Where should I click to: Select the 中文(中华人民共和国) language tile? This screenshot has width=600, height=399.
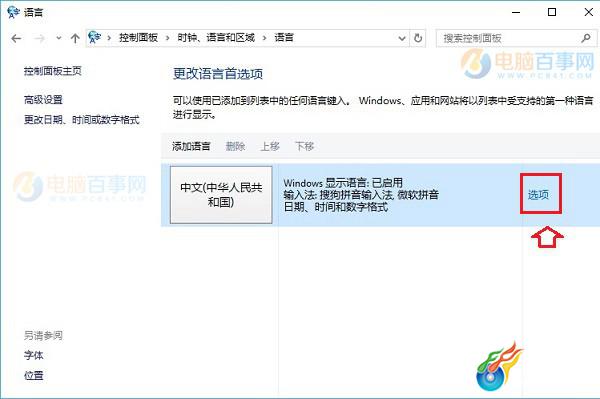pos(221,195)
